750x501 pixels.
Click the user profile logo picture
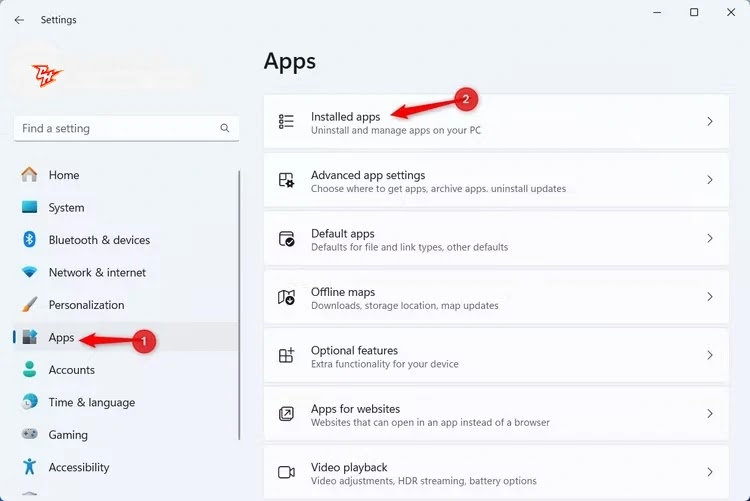[47, 75]
